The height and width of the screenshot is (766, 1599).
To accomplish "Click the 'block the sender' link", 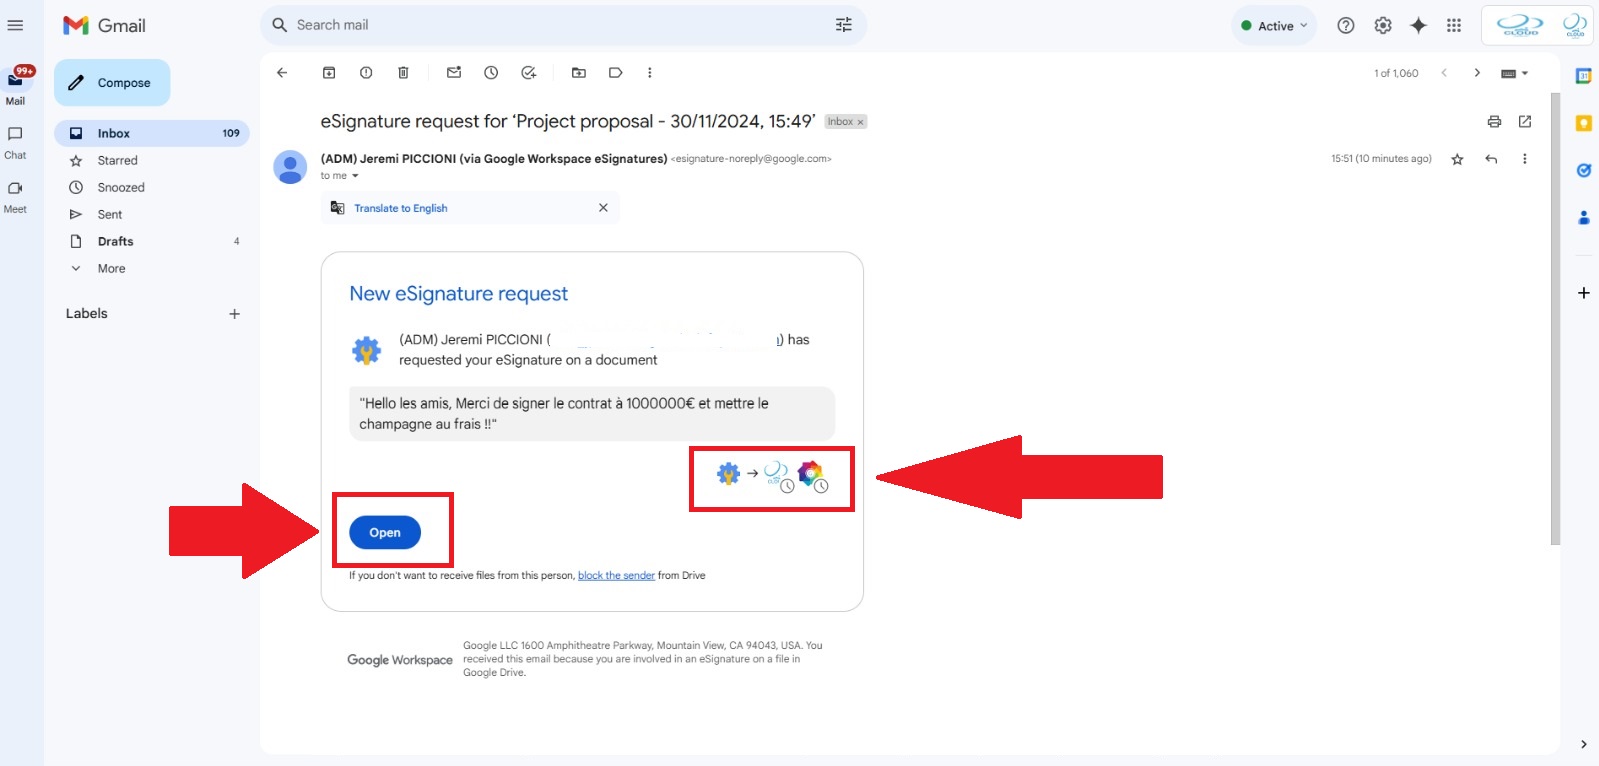I will 616,576.
